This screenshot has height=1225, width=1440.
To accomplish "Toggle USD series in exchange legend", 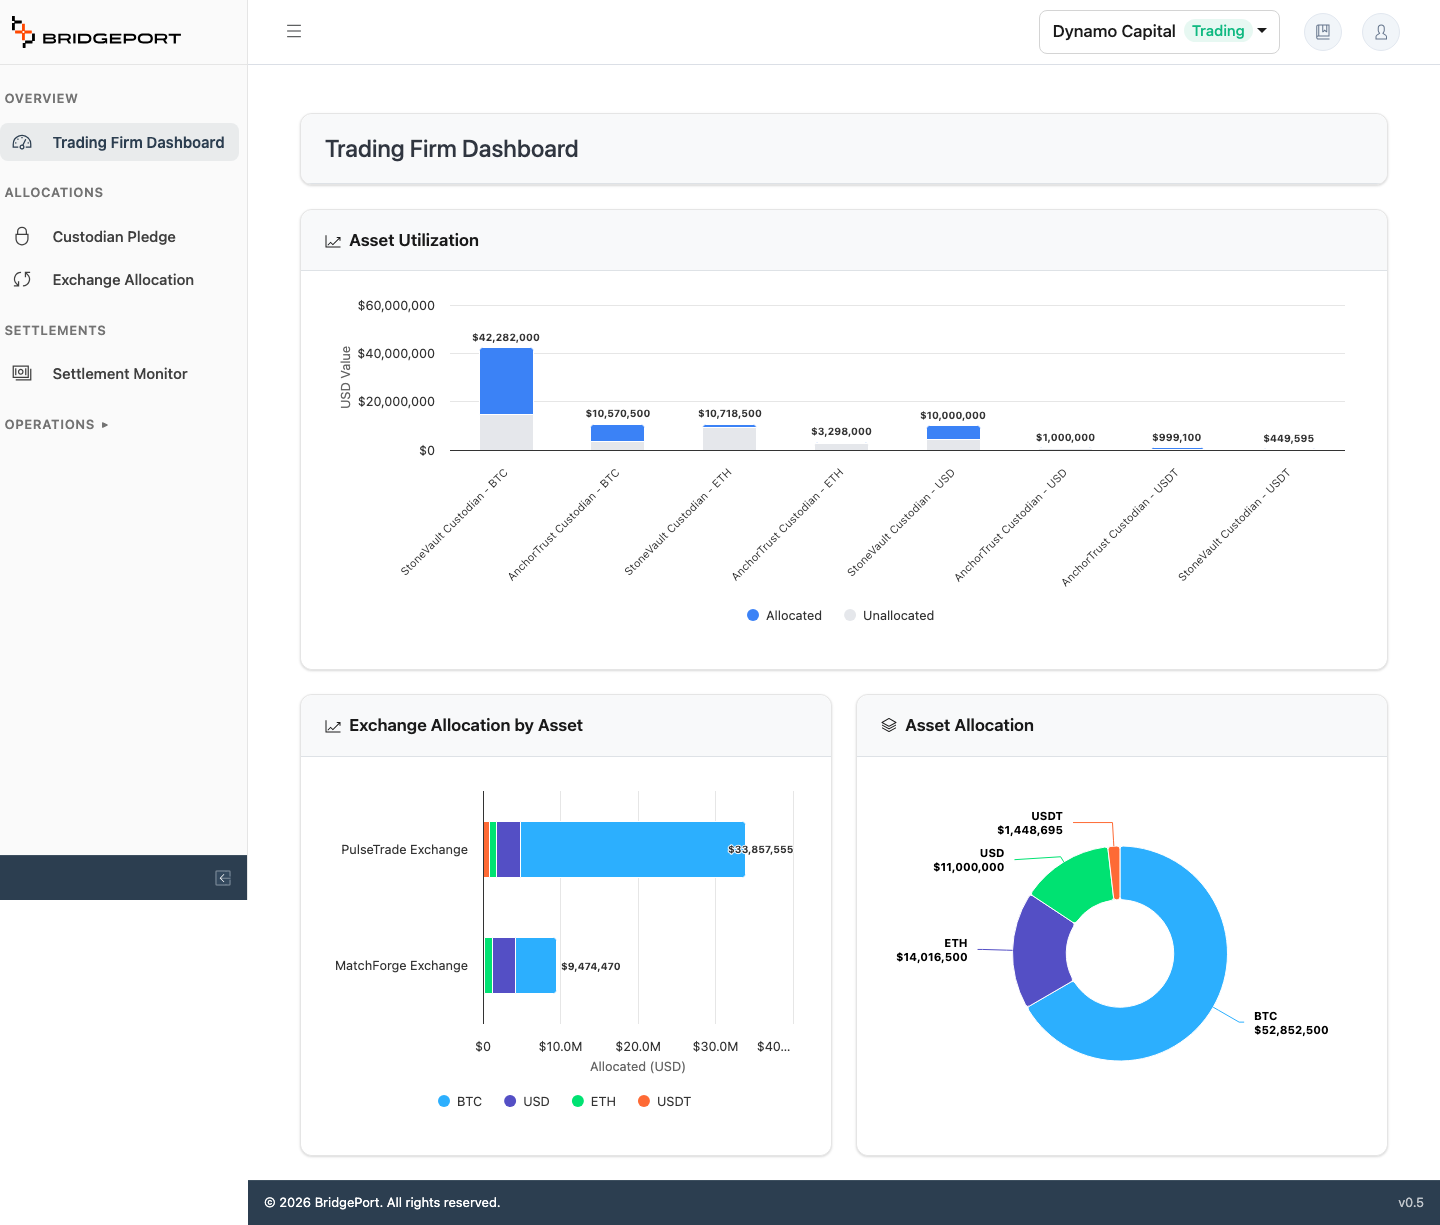I will click(527, 1101).
